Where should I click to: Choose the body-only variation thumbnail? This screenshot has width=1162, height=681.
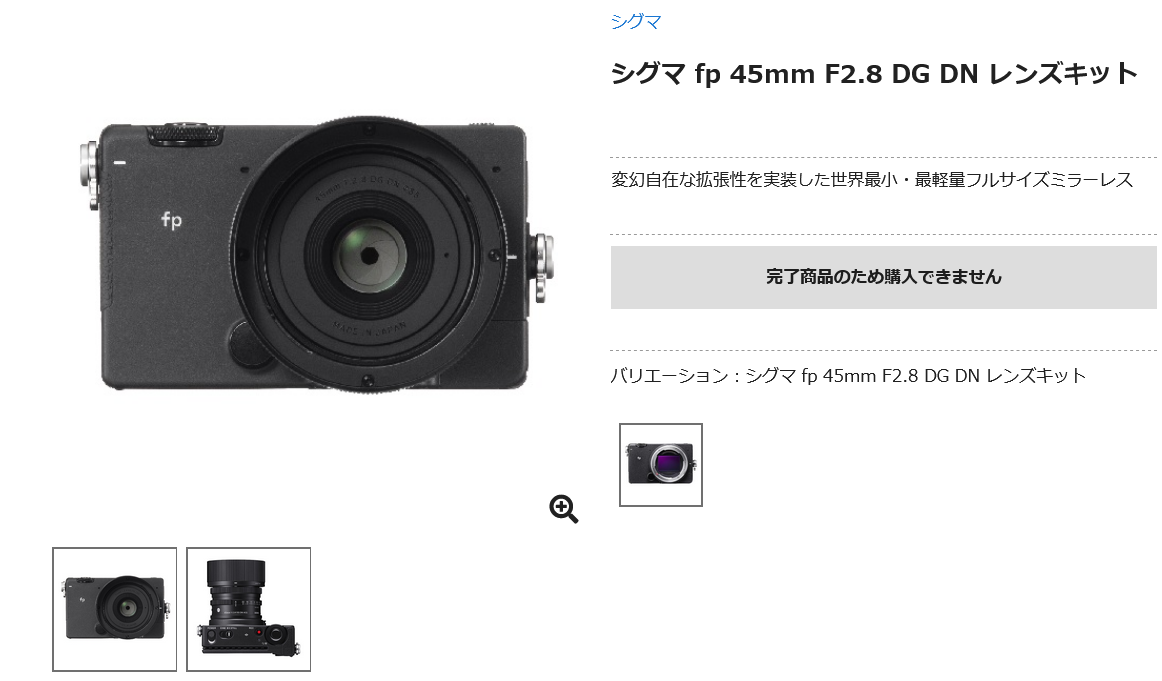click(661, 465)
